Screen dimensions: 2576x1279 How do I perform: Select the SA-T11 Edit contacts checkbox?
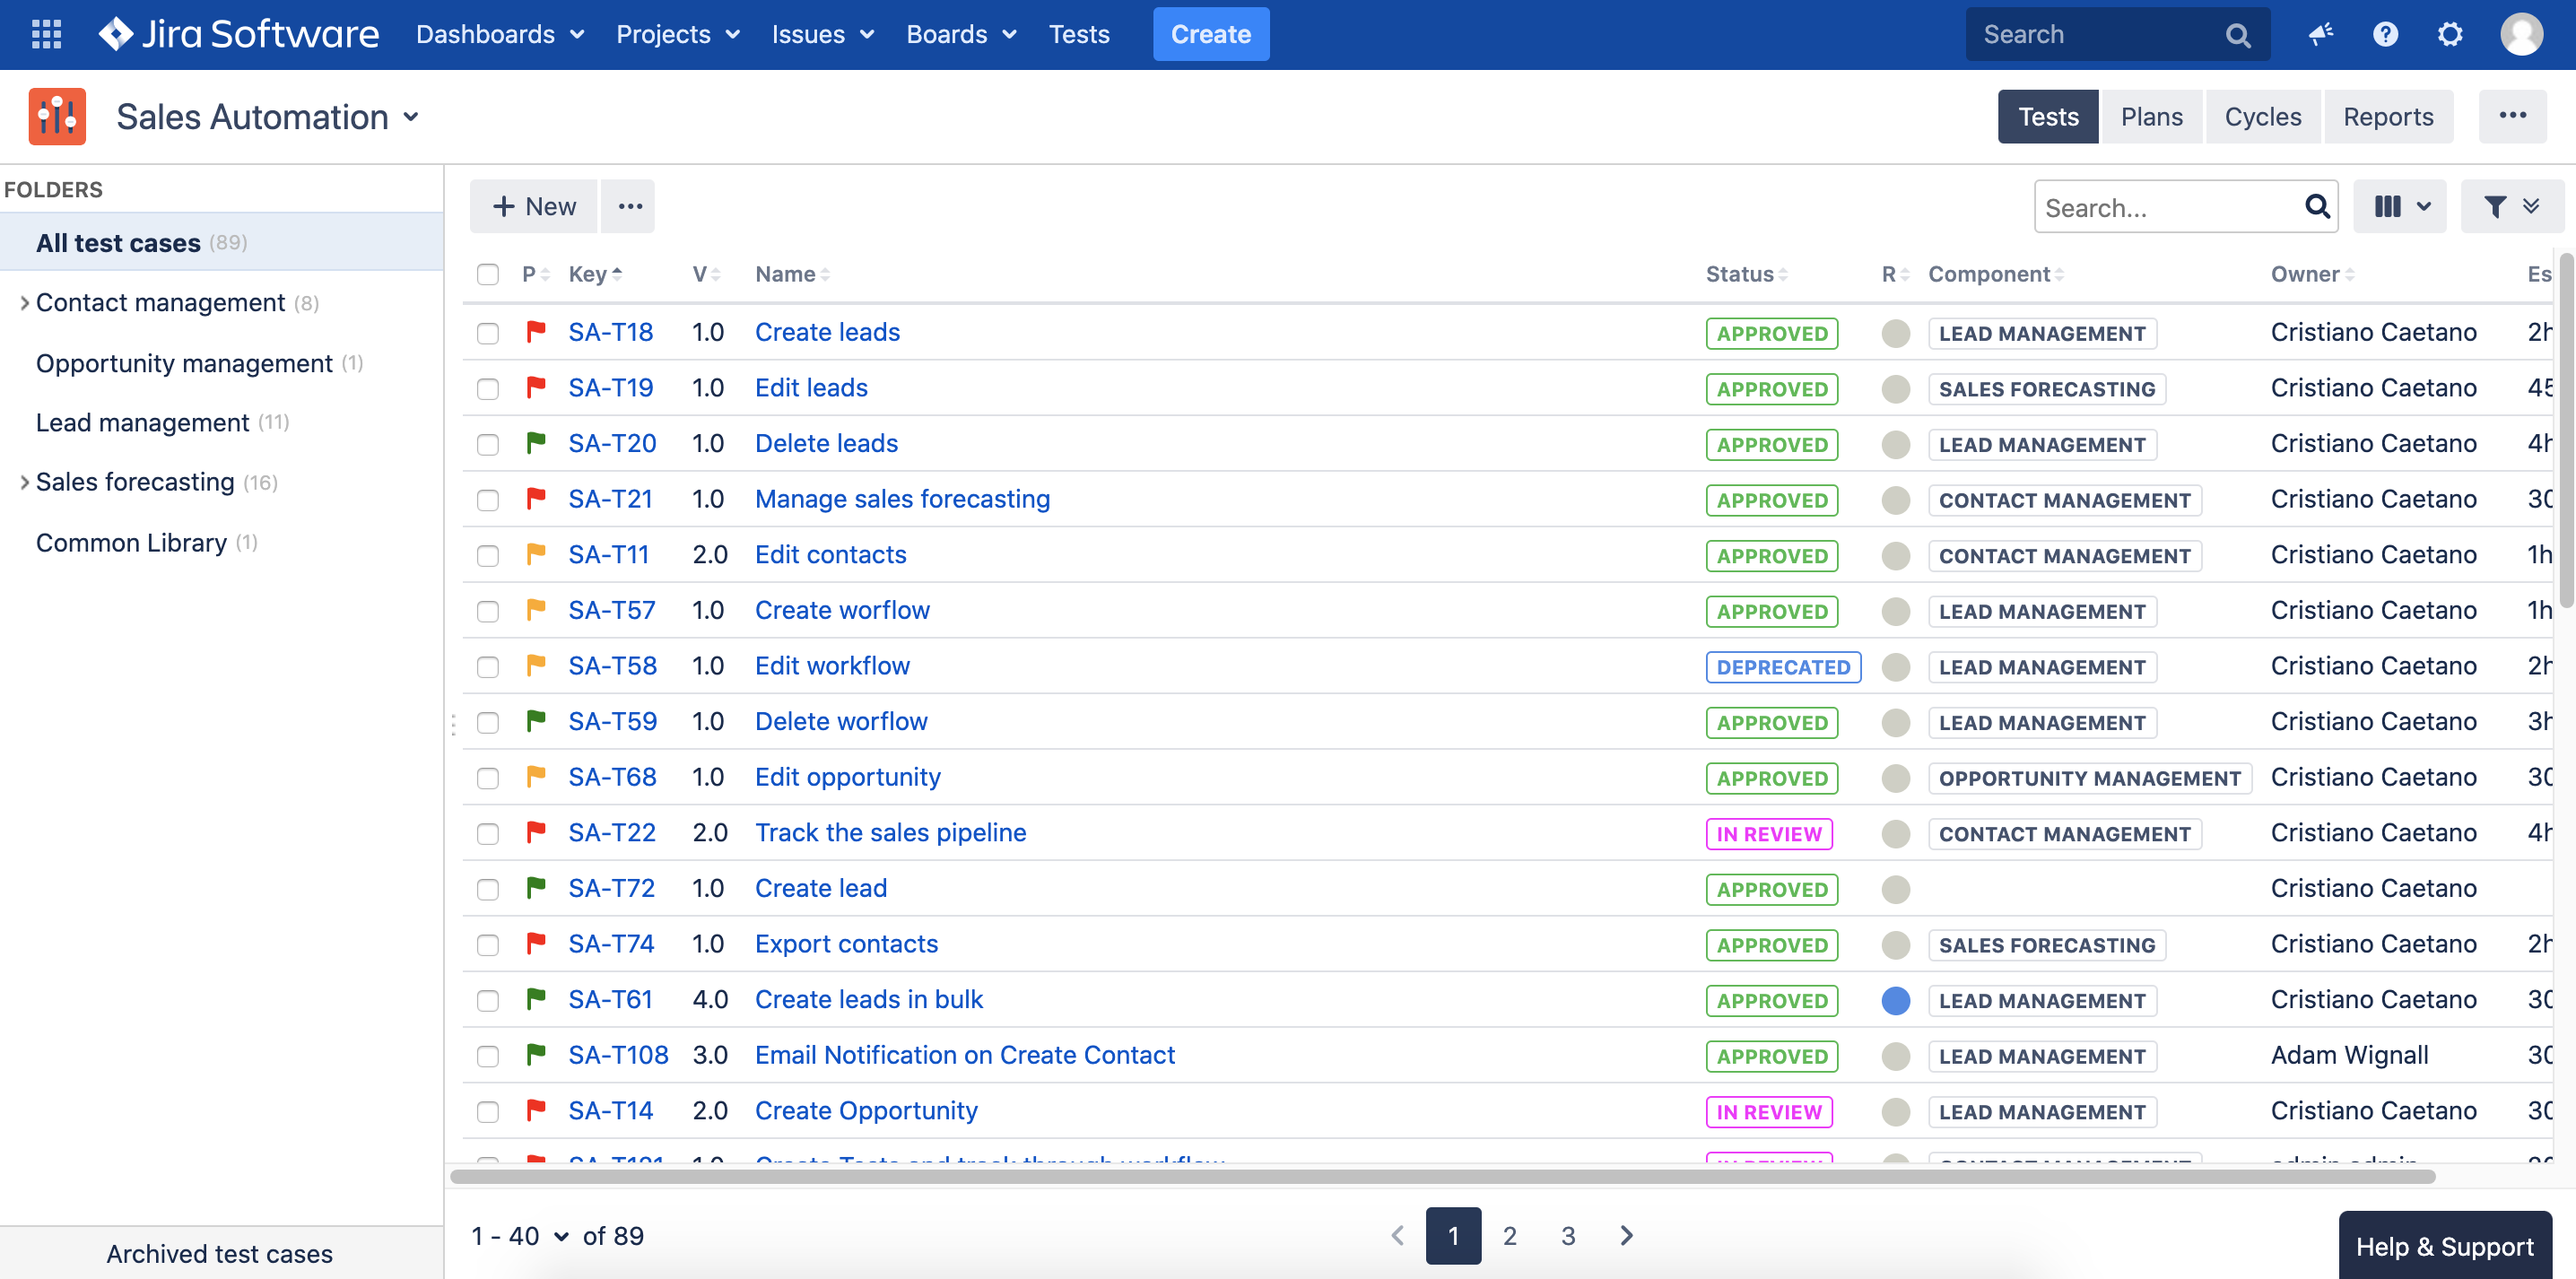click(x=487, y=555)
